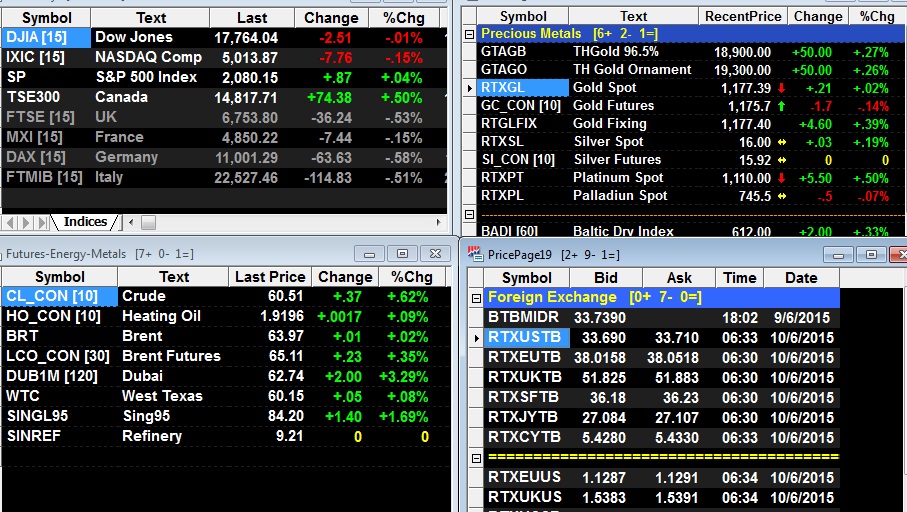Collapse group containing Baltic Dry Index

tap(470, 215)
